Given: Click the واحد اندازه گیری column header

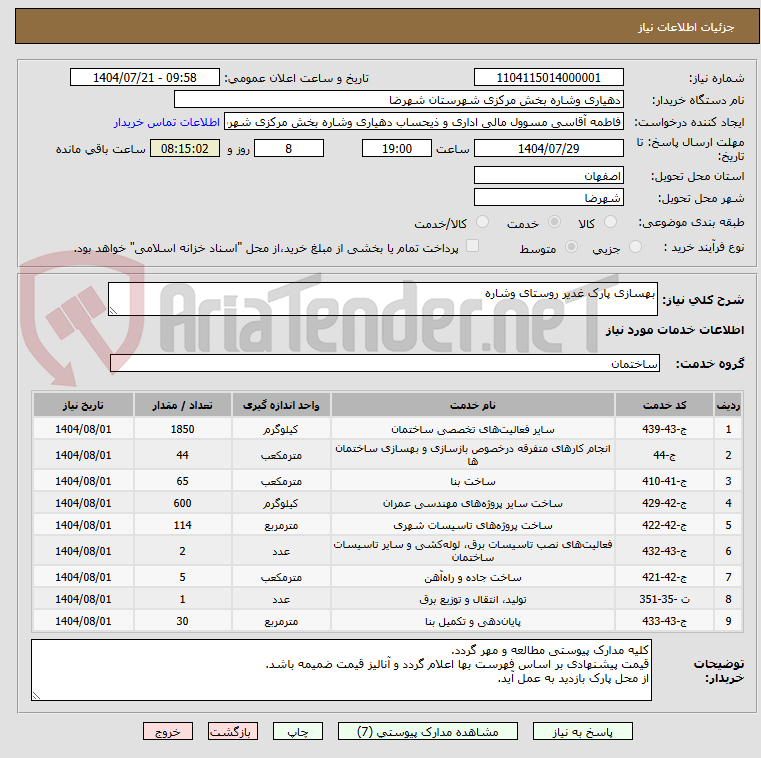Looking at the screenshot, I should (281, 405).
